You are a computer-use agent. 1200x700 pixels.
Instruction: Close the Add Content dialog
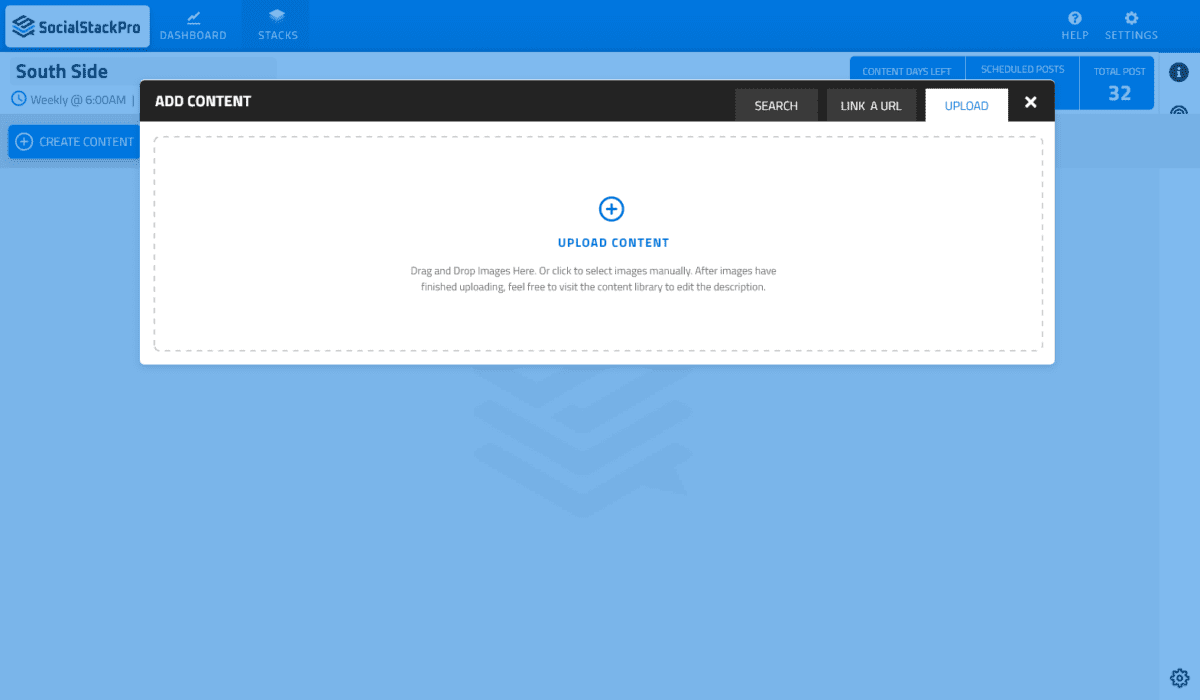1031,102
